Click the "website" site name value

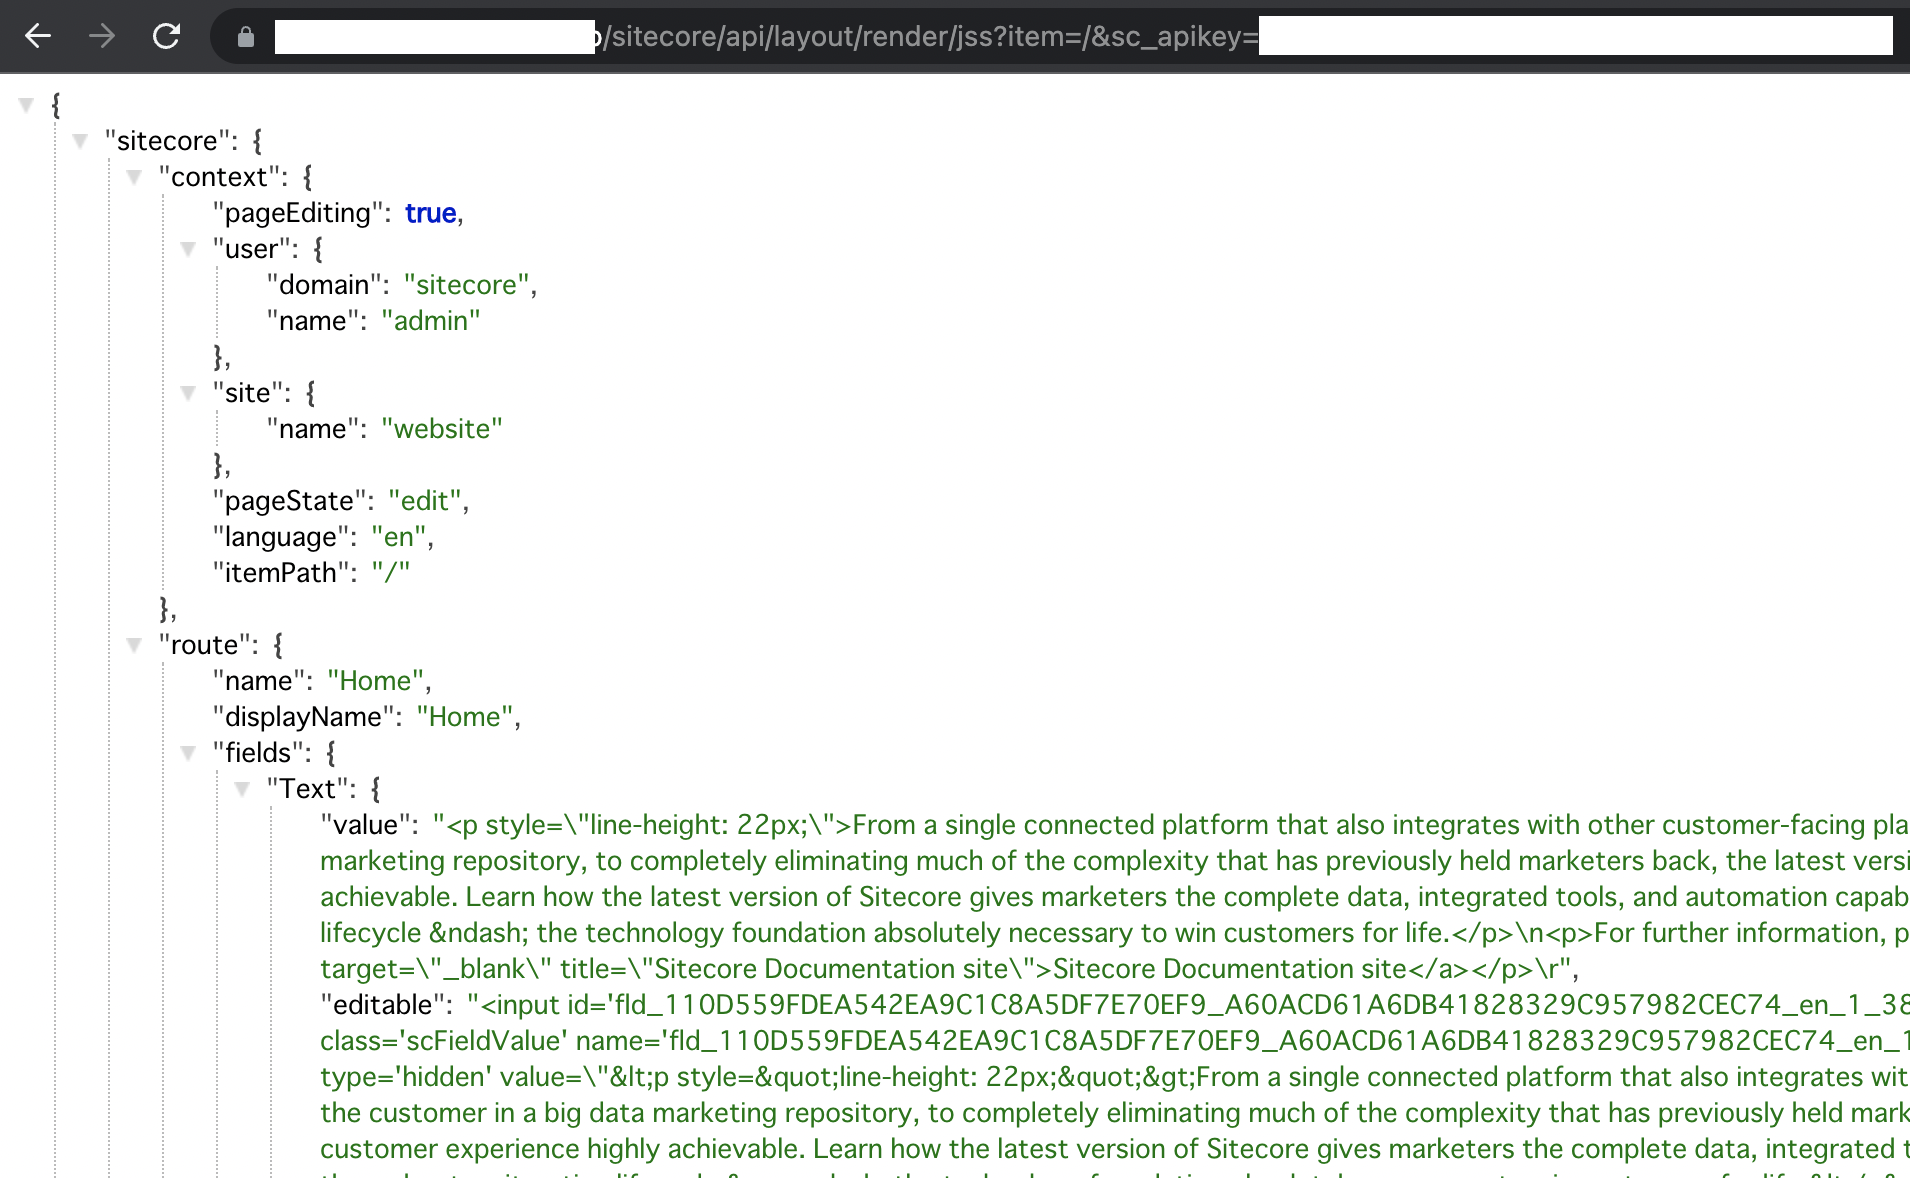[442, 429]
